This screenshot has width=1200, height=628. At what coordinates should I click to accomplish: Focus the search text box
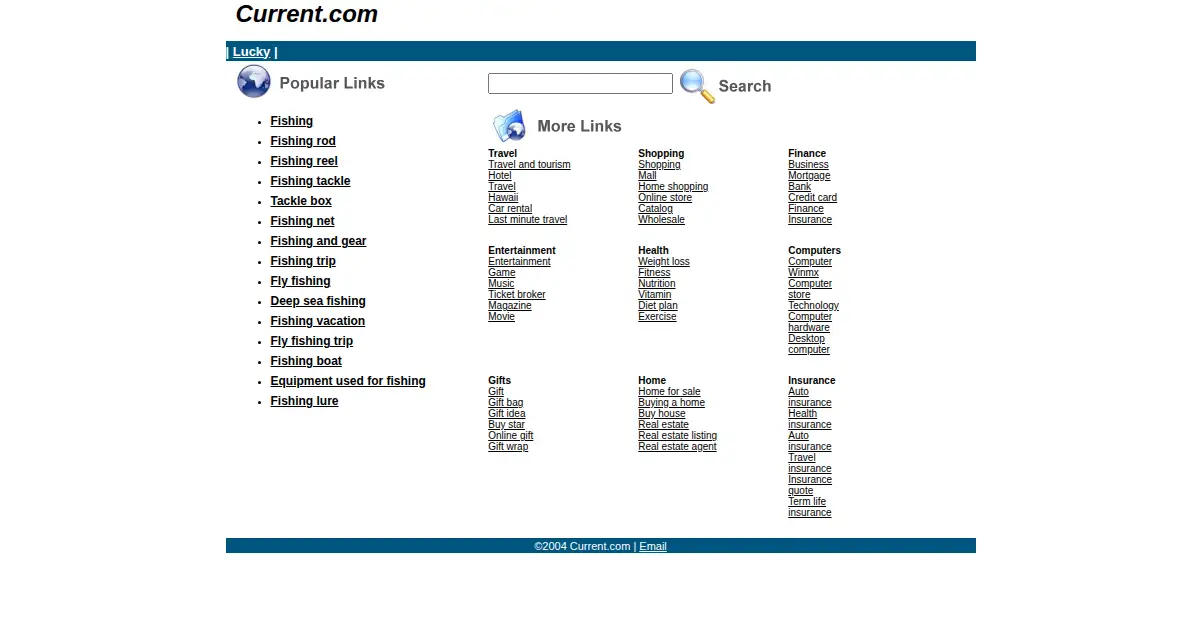click(580, 84)
